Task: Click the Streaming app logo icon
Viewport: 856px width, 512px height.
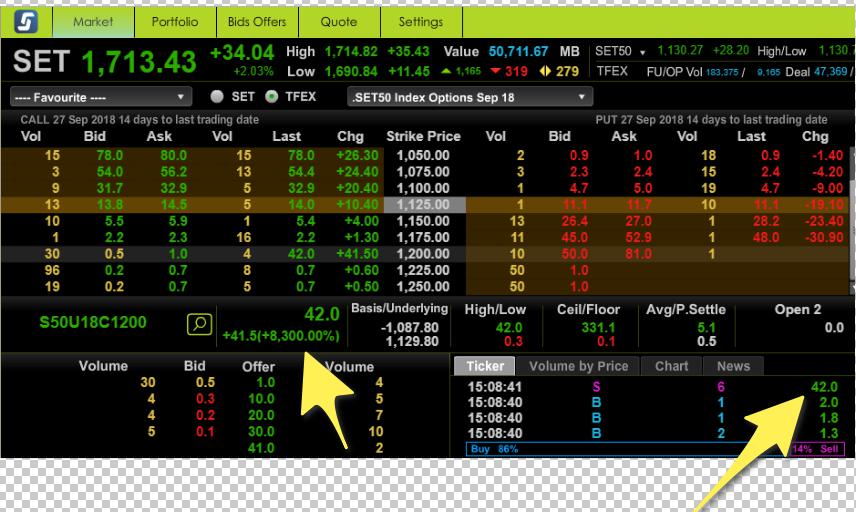Action: 26,22
